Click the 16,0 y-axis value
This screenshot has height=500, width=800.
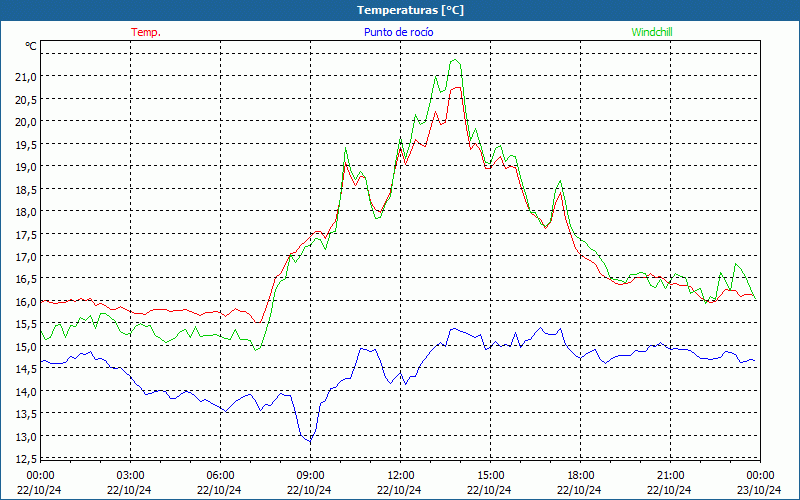(26, 301)
